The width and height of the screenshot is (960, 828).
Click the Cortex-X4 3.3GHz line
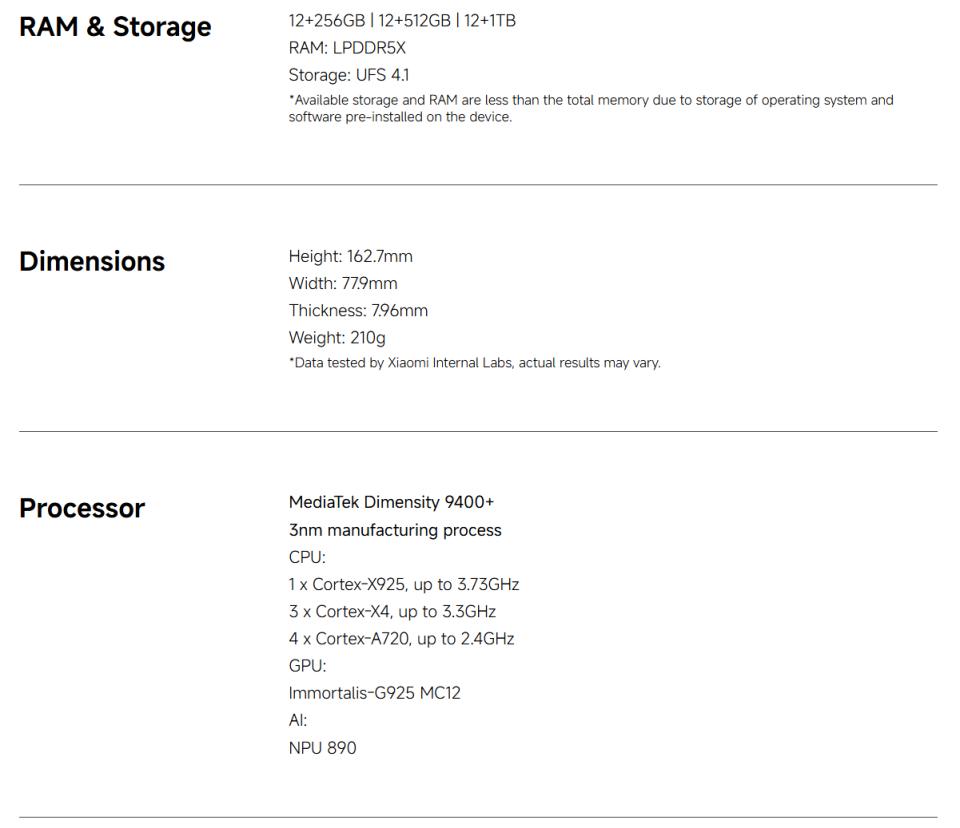392,611
